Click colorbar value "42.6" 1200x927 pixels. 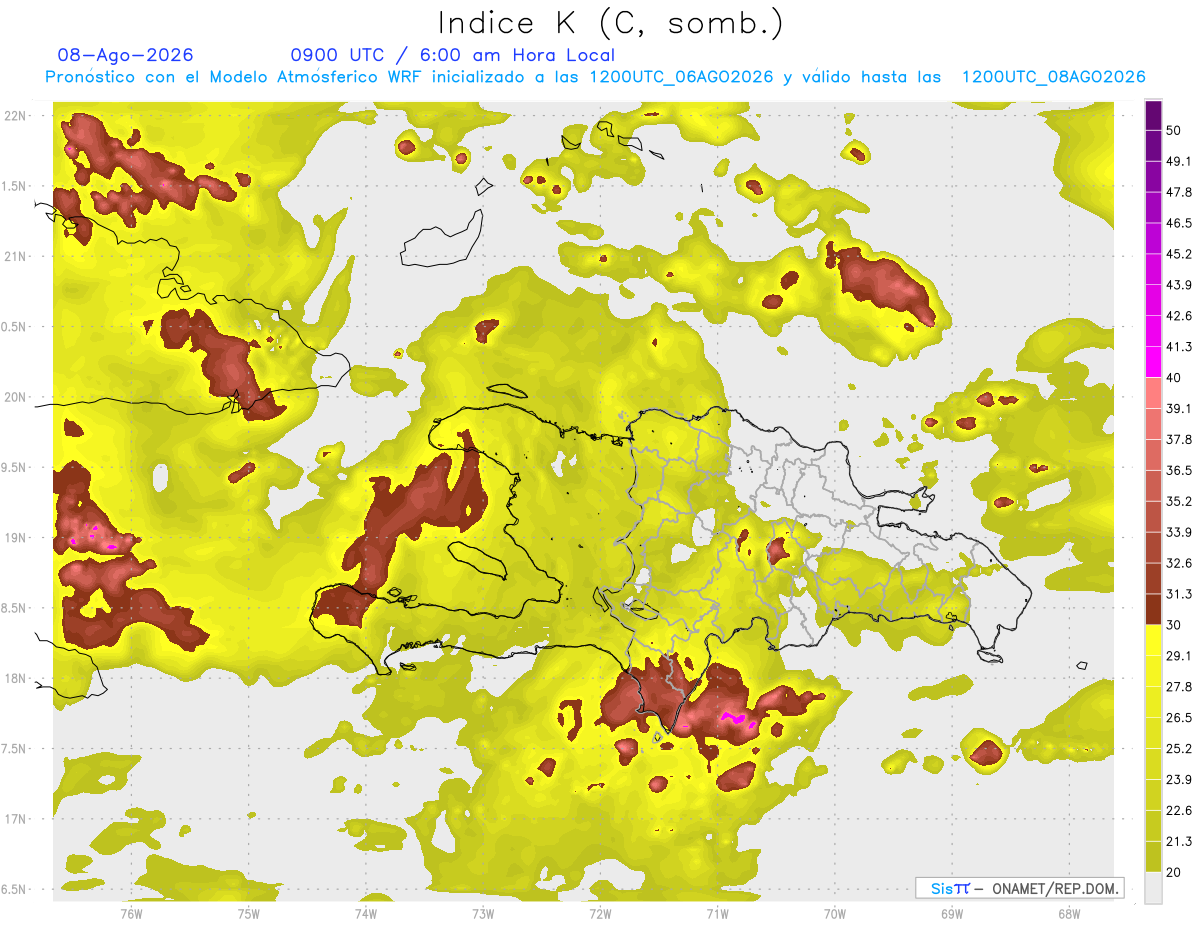1178,316
